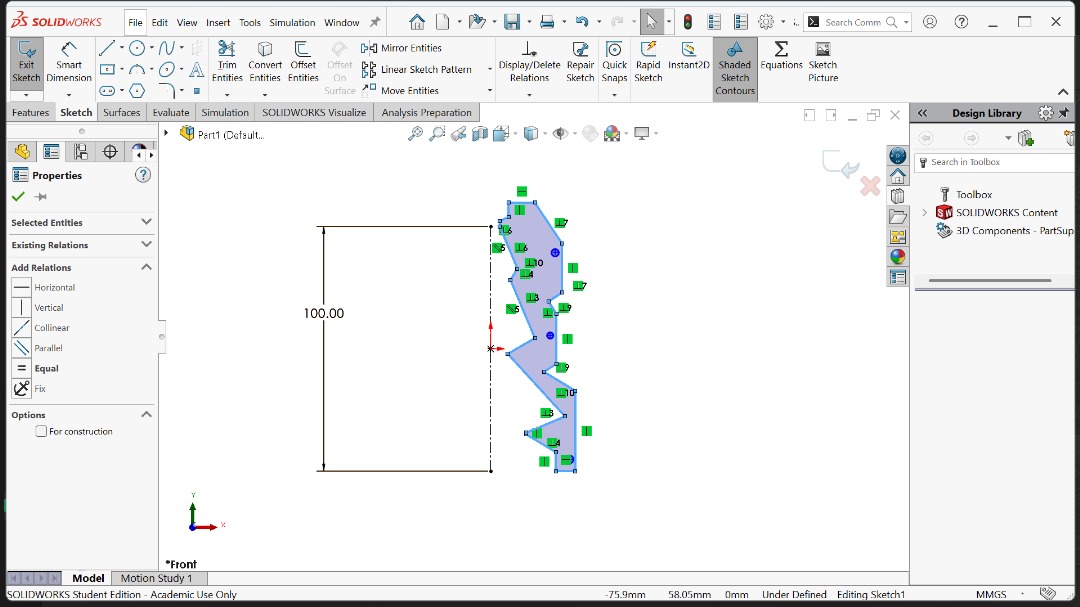The image size is (1080, 607).
Task: Choose the Corner Rectangle tool
Action: [107, 70]
